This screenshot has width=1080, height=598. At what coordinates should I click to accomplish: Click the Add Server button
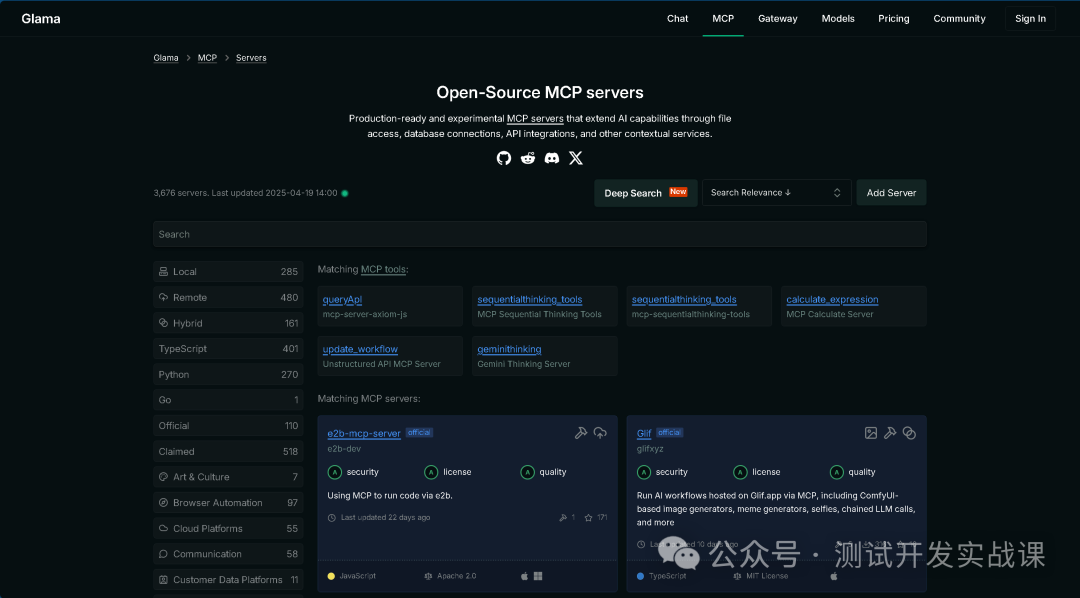point(891,193)
